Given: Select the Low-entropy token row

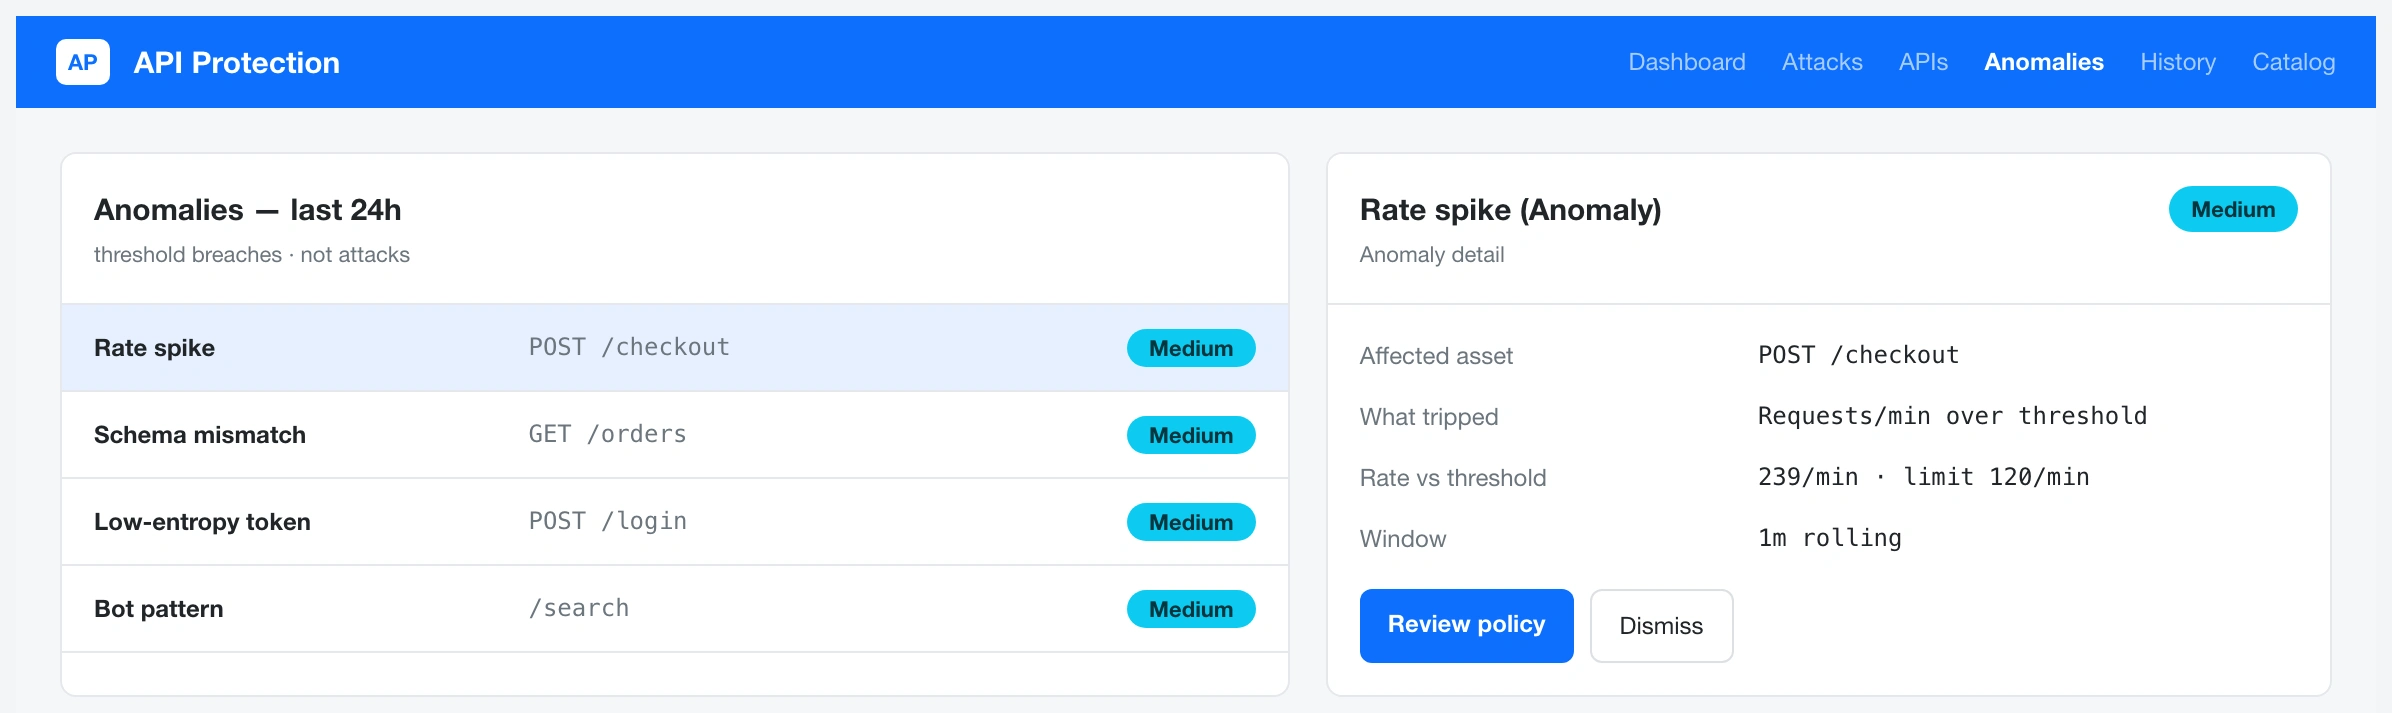Looking at the screenshot, I should point(675,522).
